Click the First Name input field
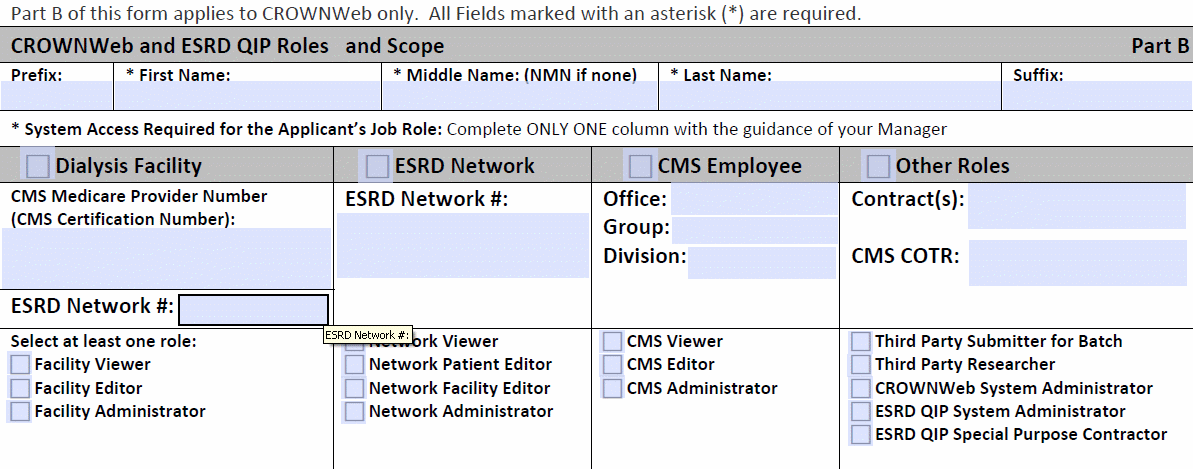The height and width of the screenshot is (469, 1193). (247, 97)
